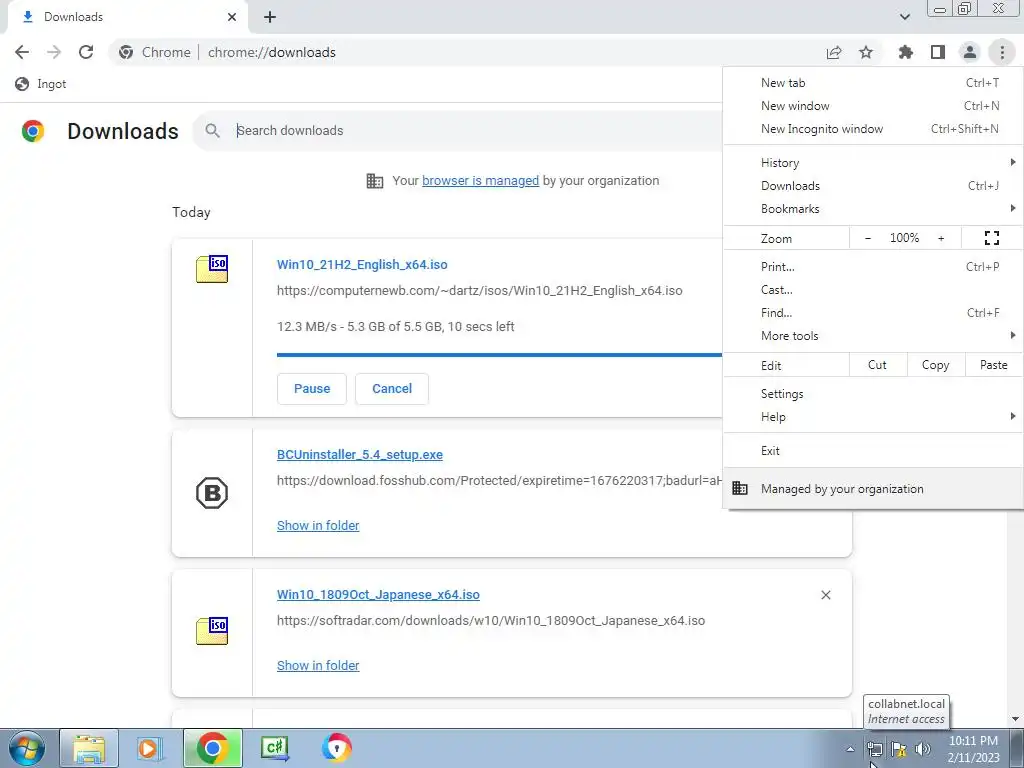Click the Win10_21H2 download progress bar
This screenshot has width=1024, height=768.
(500, 355)
